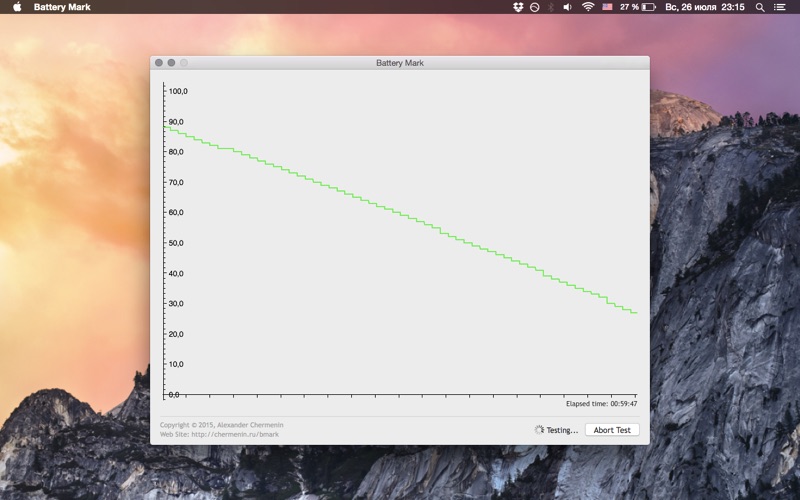Open Spotlight search magnifier
The image size is (800, 500).
point(760,7)
